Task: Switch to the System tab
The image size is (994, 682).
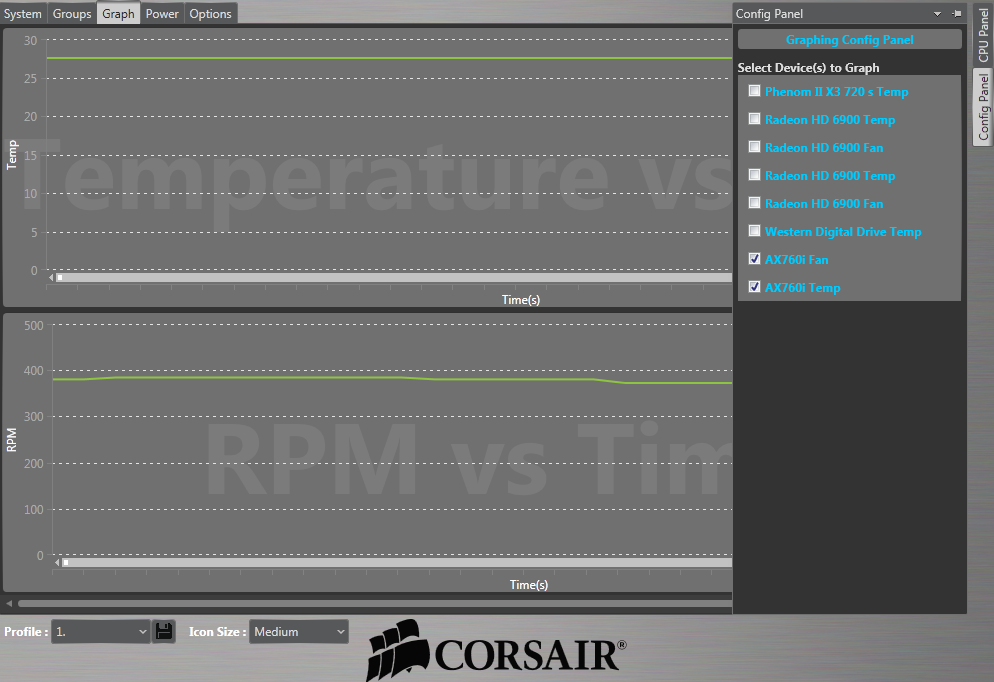Action: point(23,13)
